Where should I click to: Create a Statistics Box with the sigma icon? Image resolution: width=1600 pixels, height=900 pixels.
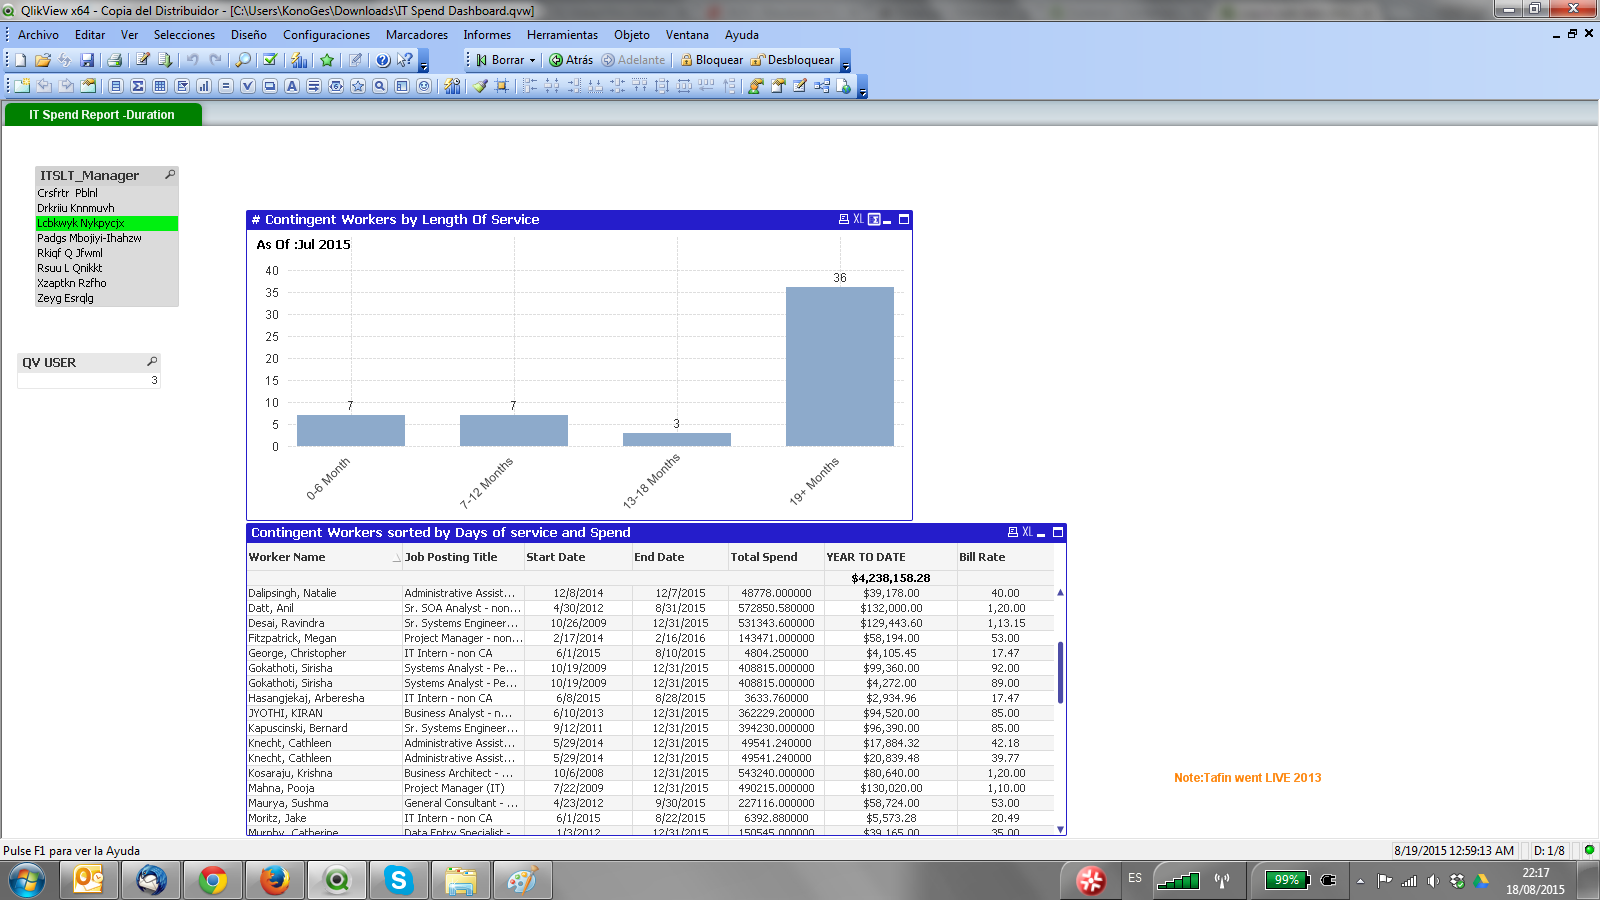click(138, 86)
